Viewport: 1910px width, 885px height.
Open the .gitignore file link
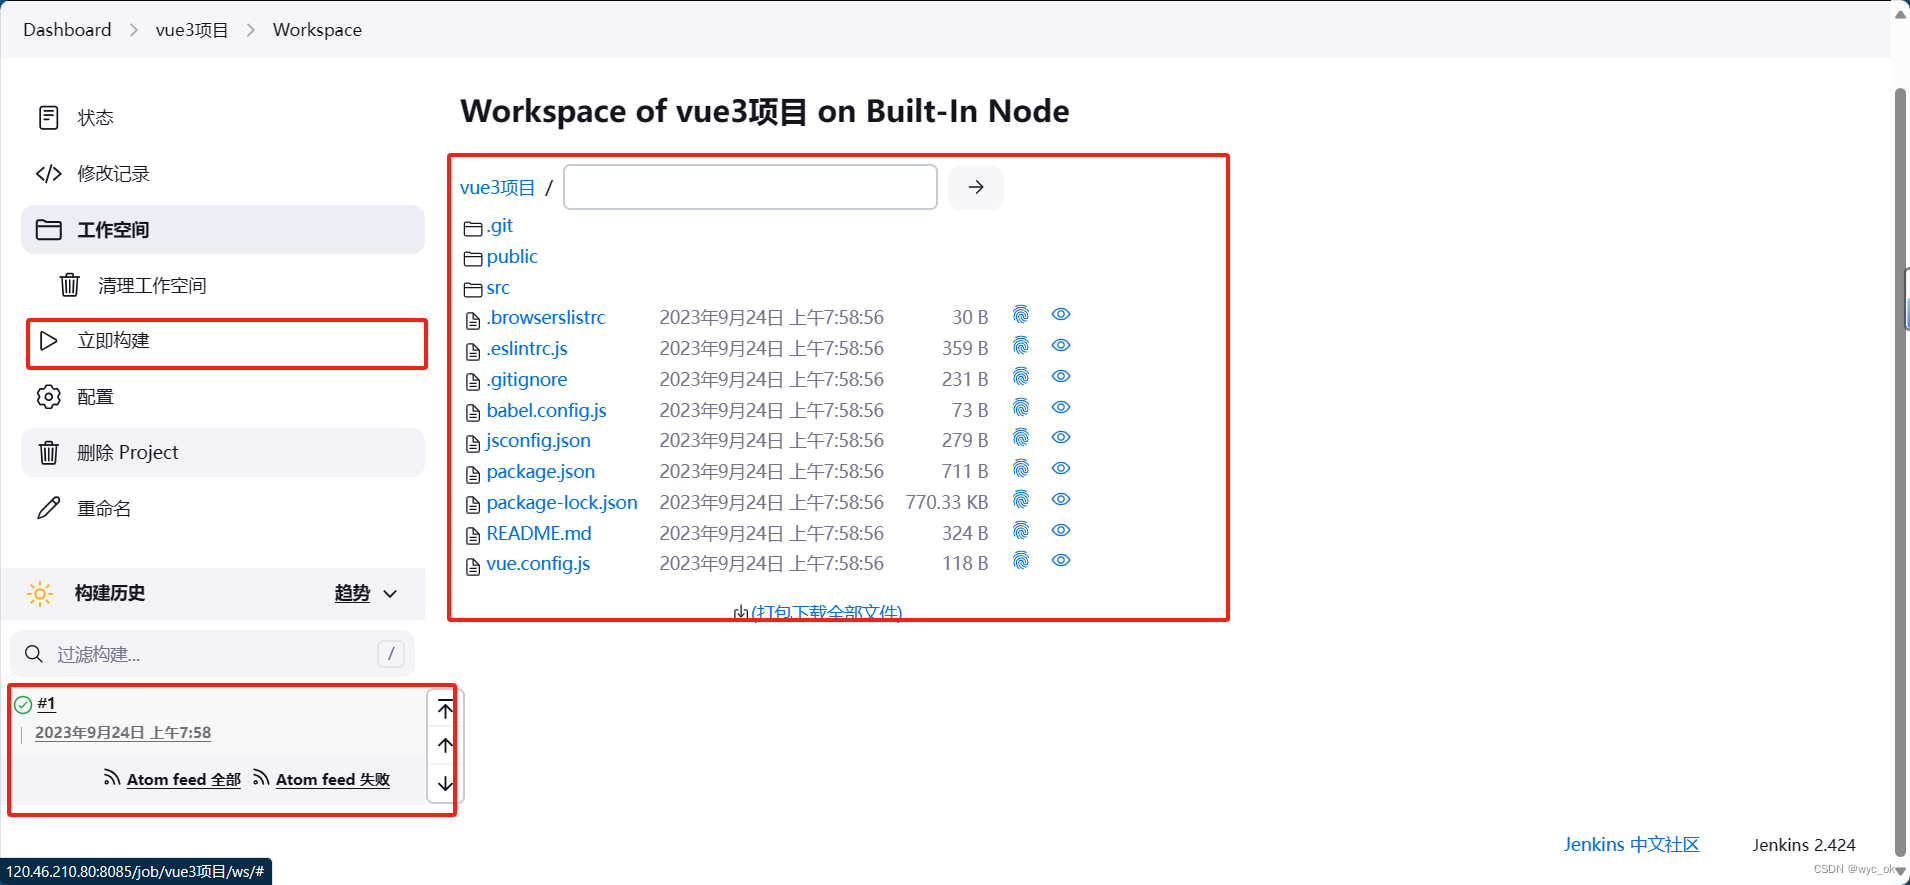click(527, 380)
